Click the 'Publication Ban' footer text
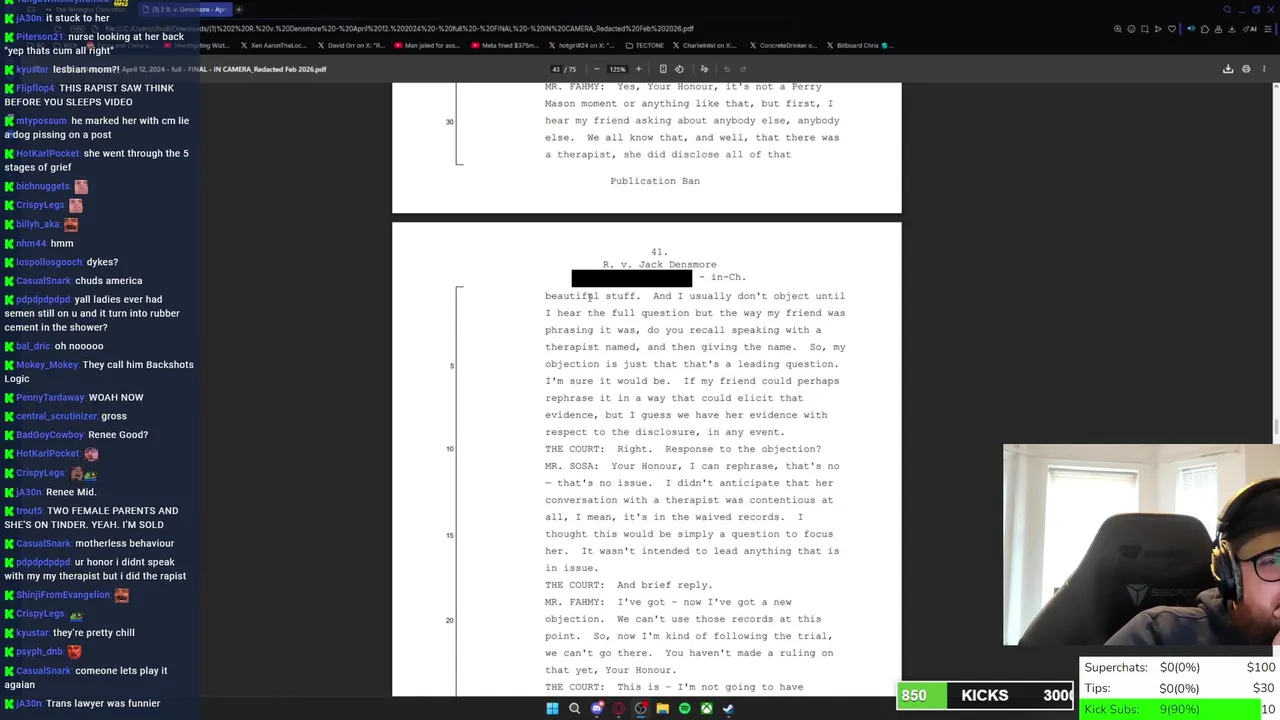This screenshot has height=720, width=1280. (655, 181)
